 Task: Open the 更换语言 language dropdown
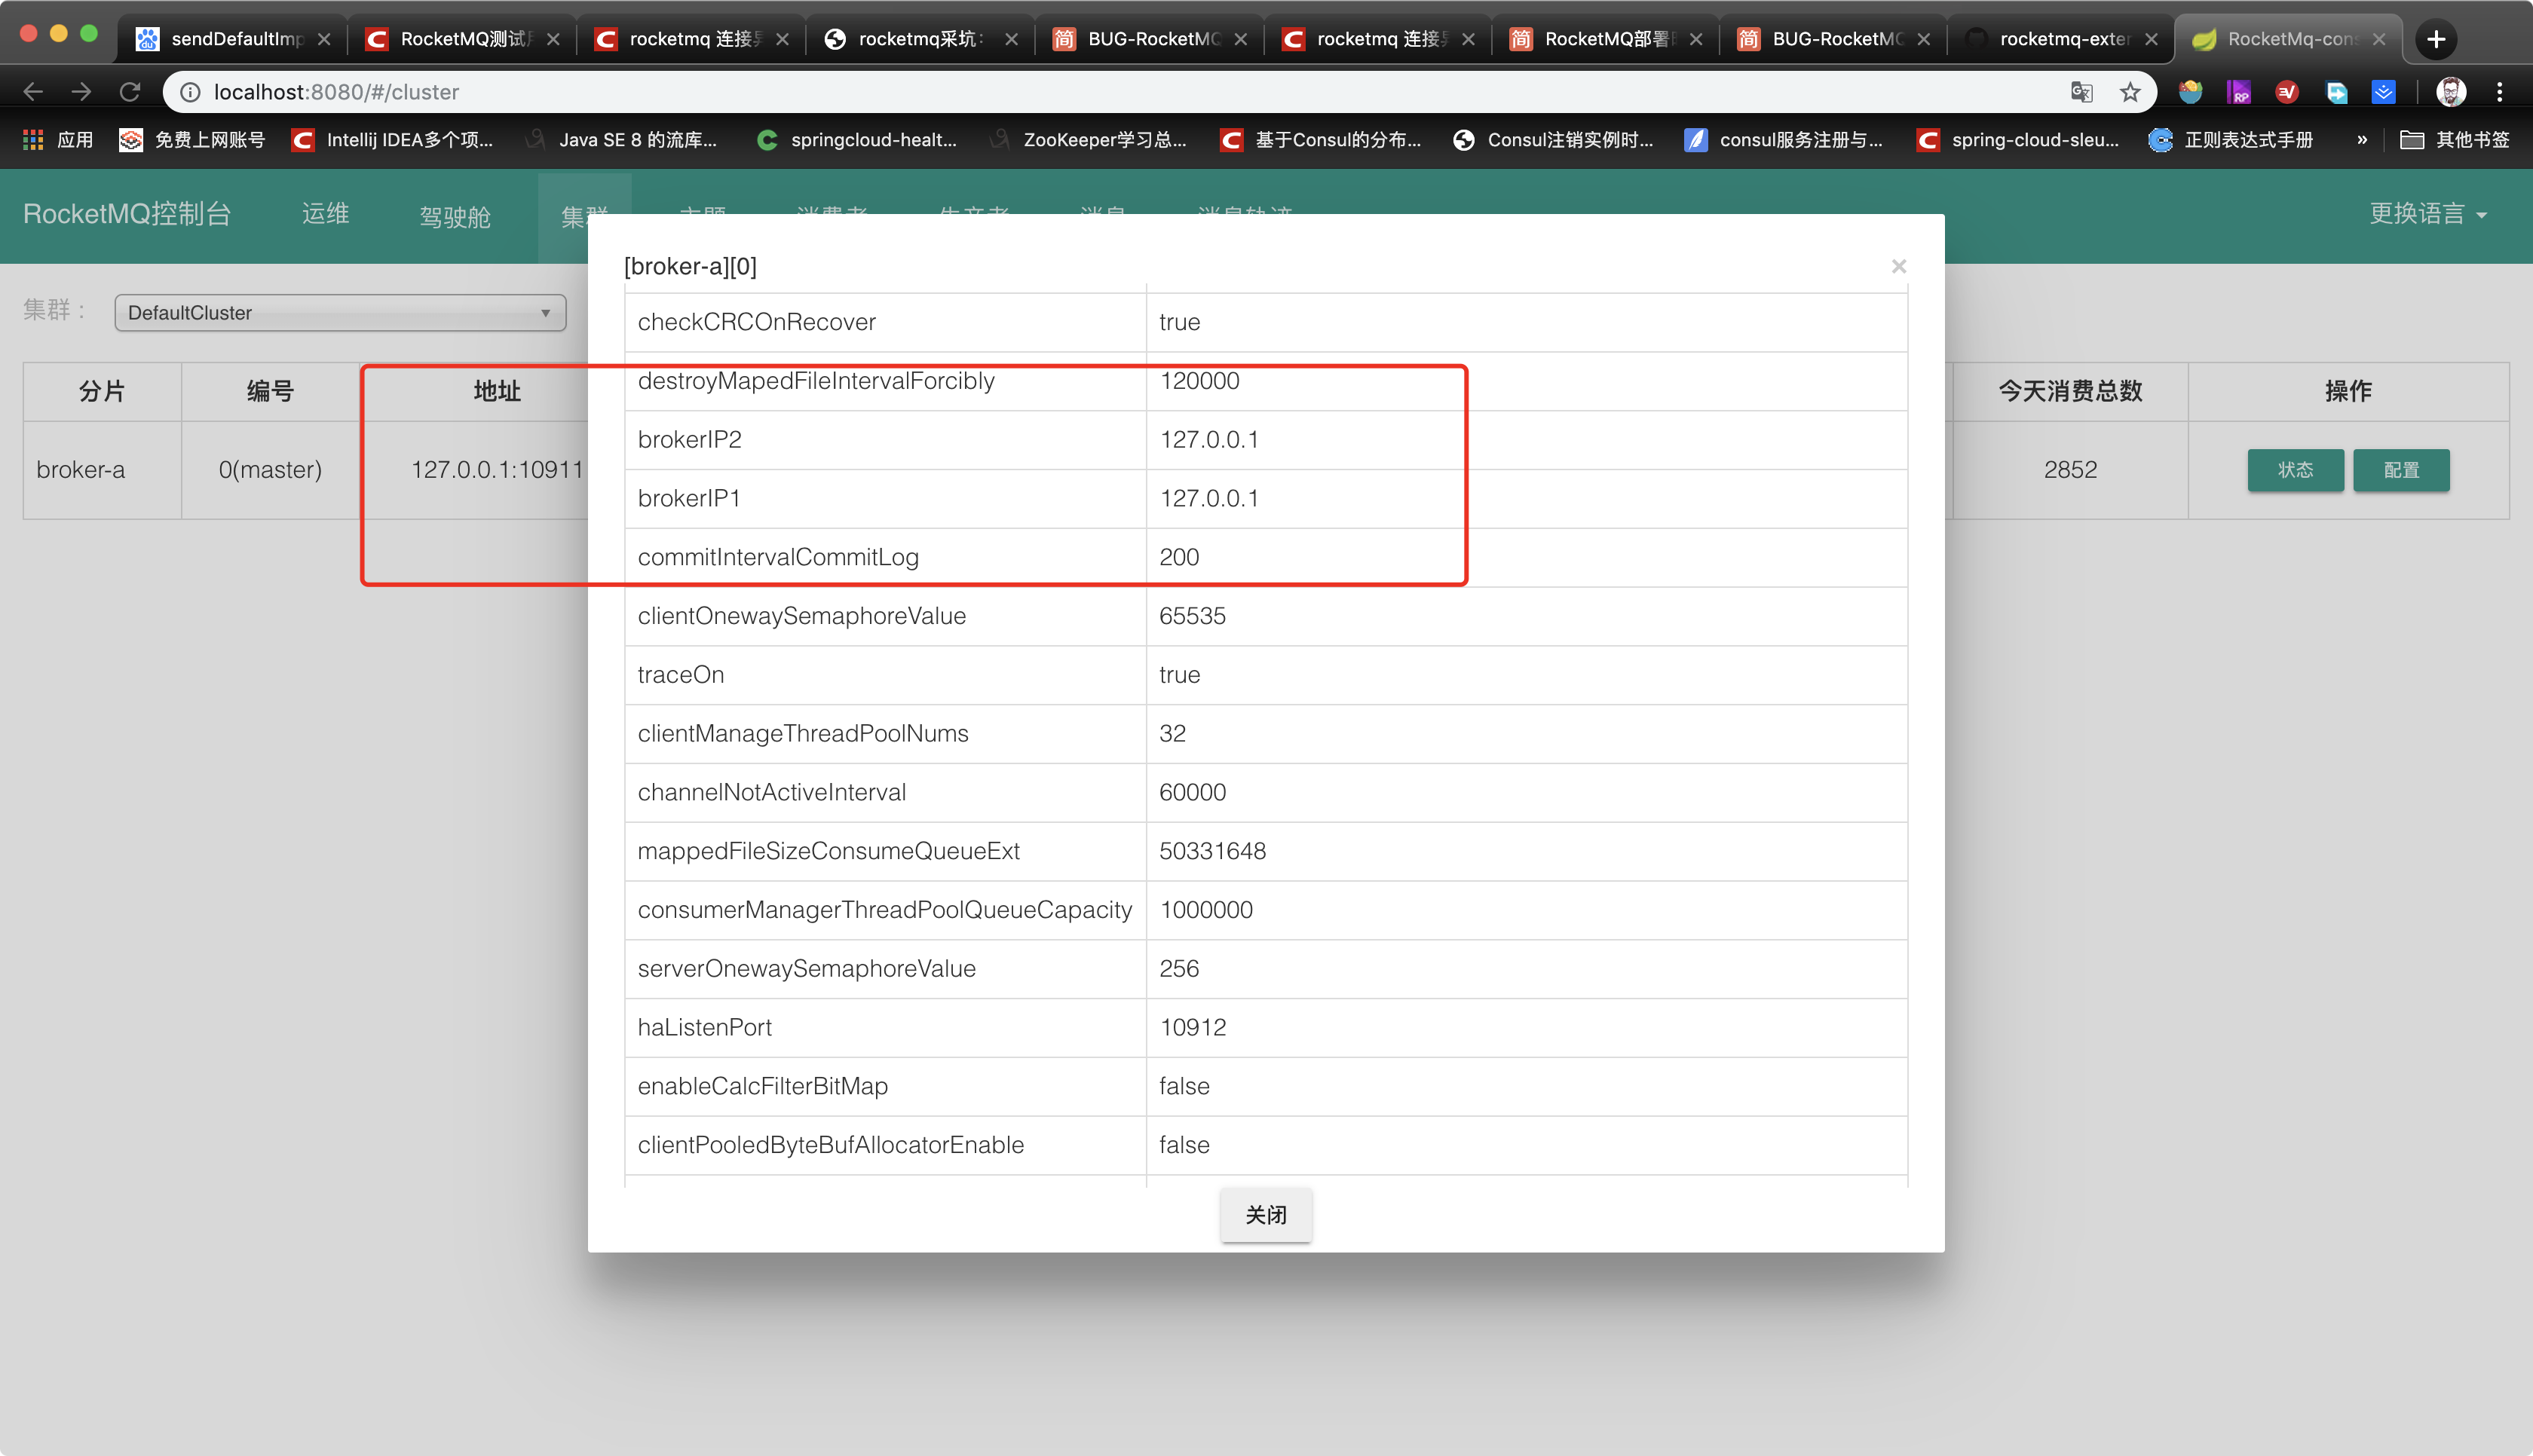(x=2428, y=214)
